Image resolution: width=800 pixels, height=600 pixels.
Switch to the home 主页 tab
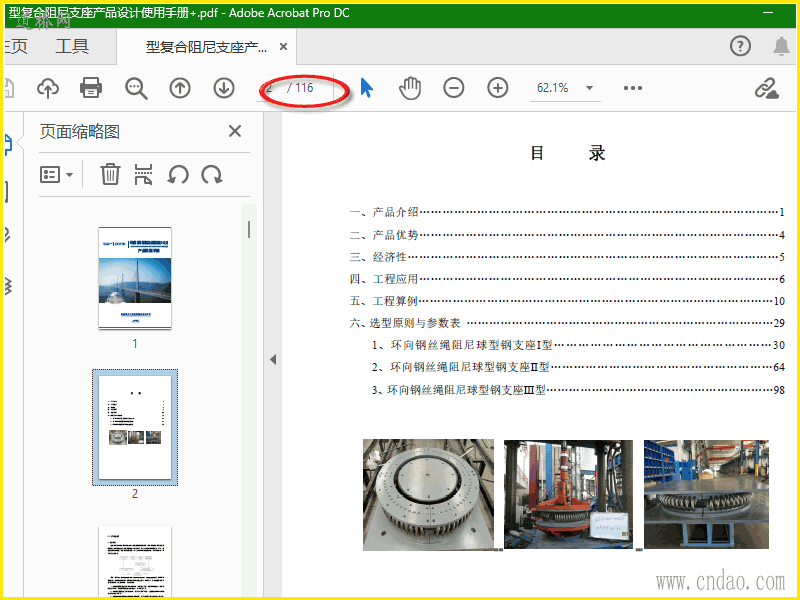click(16, 46)
